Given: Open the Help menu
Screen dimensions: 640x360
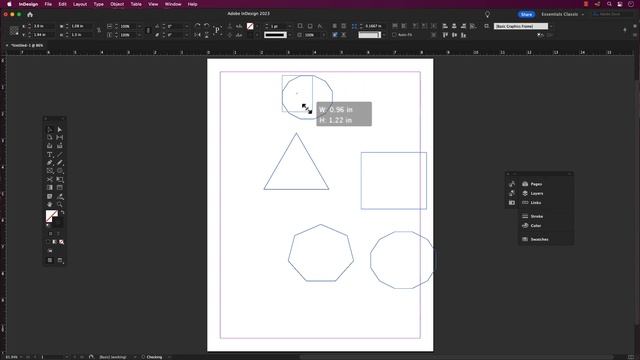Looking at the screenshot, I should point(193,4).
